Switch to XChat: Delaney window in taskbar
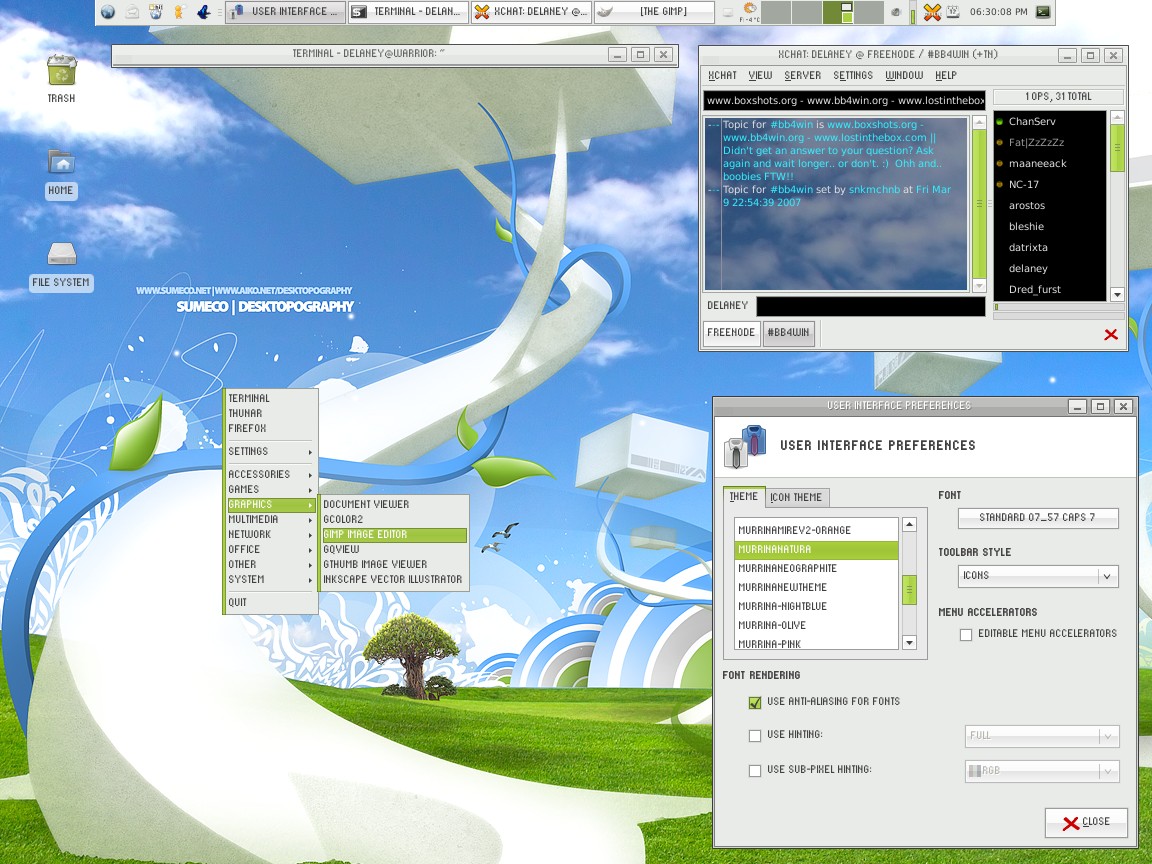The image size is (1152, 864). (530, 12)
